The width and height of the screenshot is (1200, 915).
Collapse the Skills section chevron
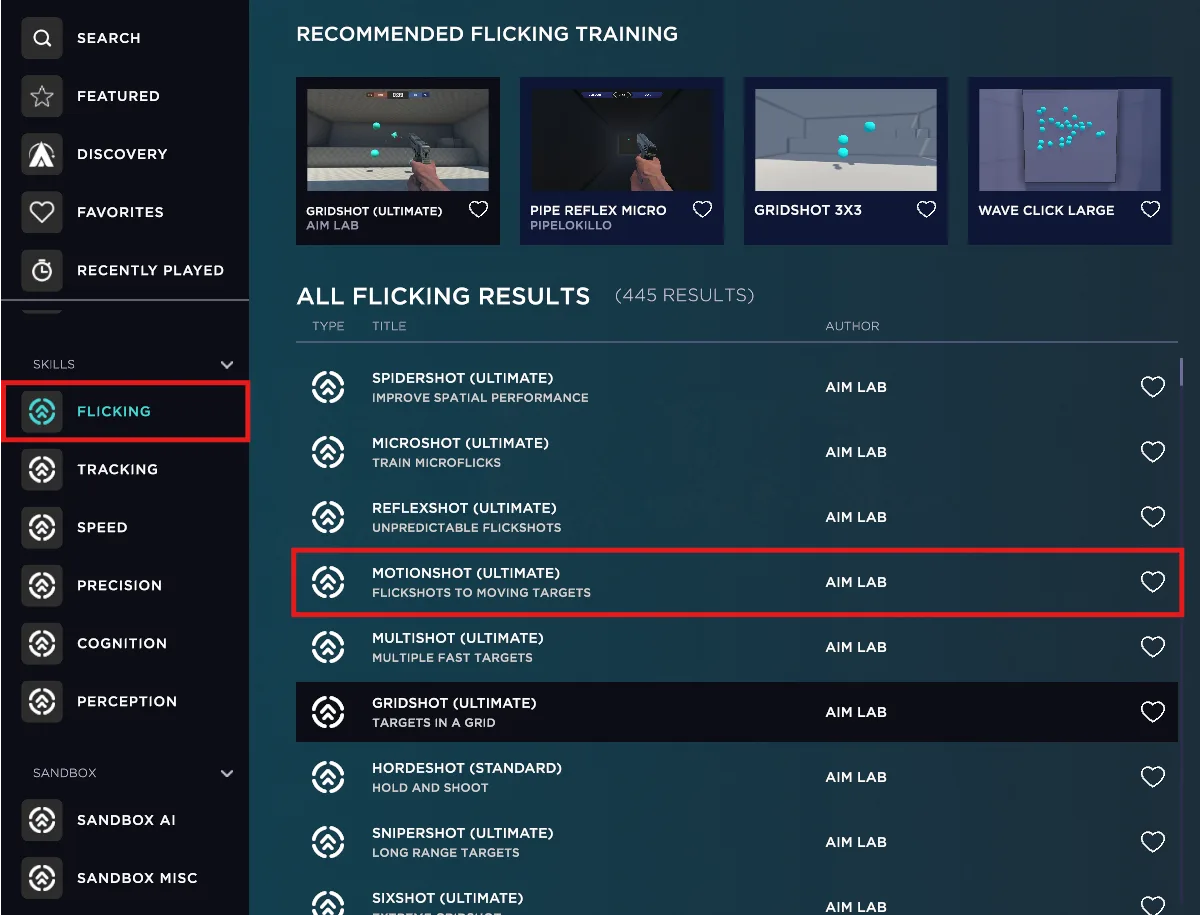[x=227, y=365]
